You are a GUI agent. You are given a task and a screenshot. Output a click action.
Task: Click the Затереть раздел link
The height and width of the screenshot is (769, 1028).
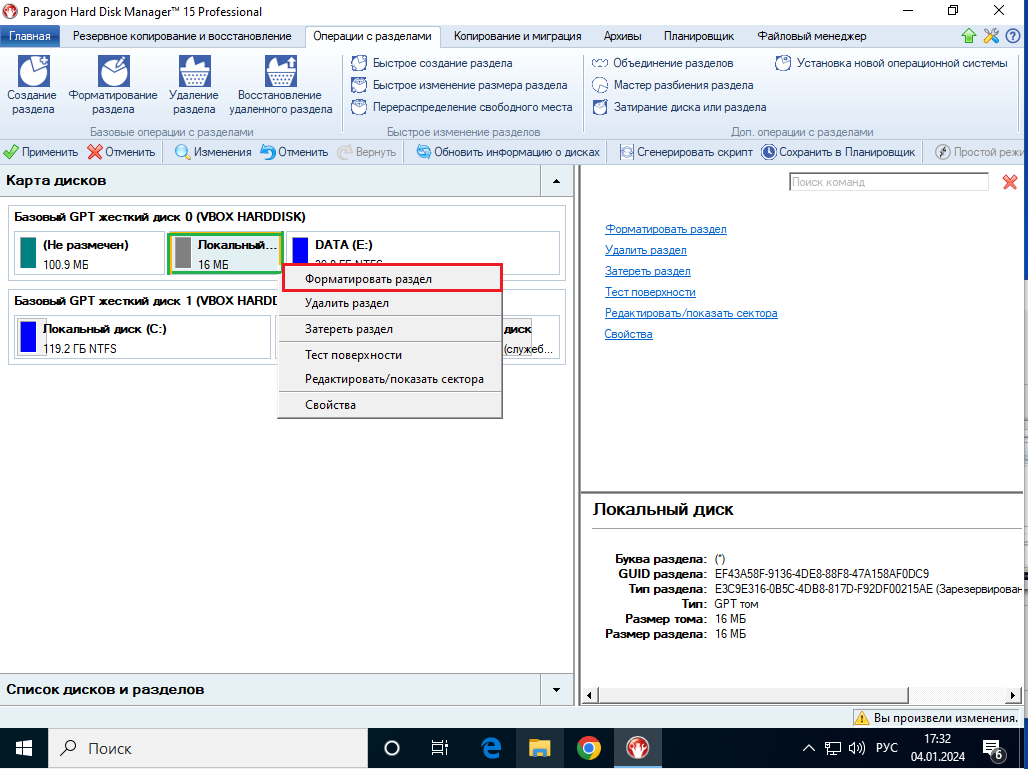pos(648,271)
